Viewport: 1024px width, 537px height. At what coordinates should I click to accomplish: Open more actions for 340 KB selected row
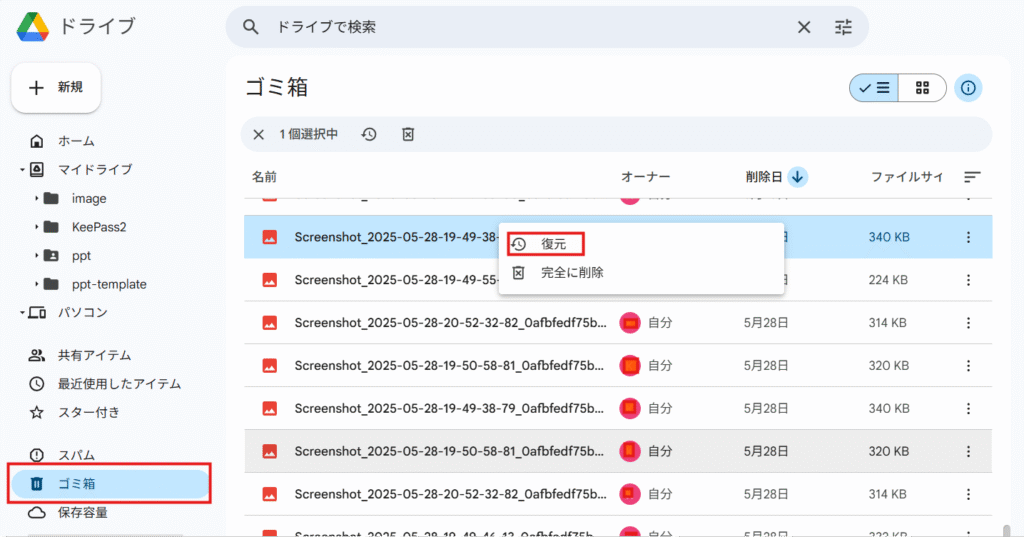coord(968,237)
